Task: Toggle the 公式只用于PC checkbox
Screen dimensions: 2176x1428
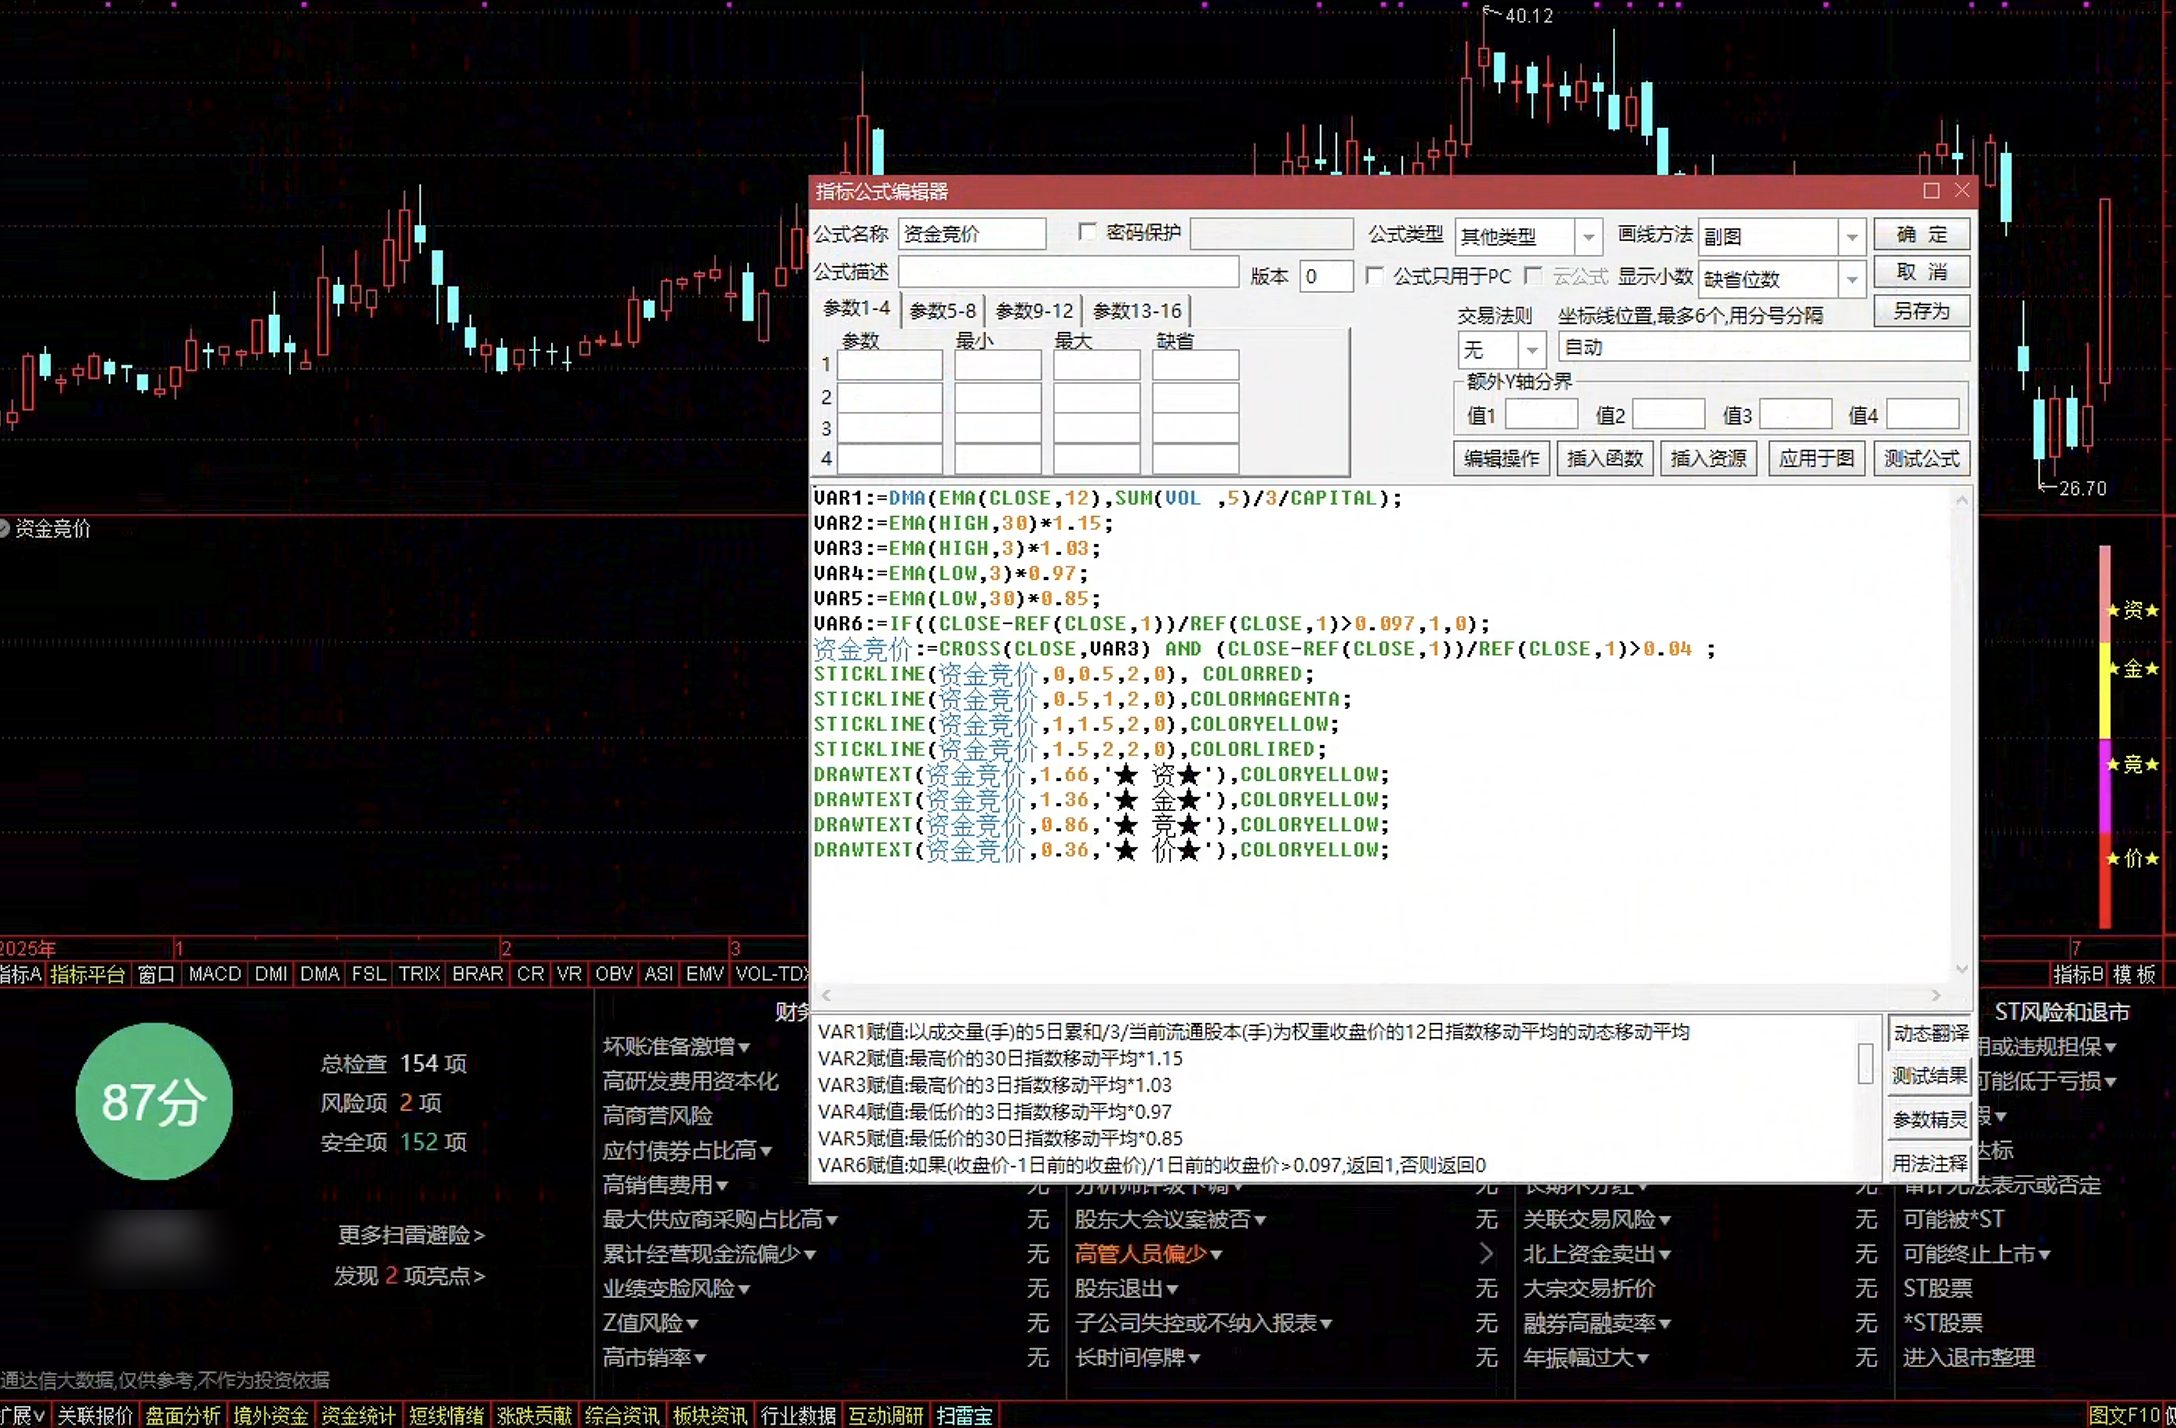Action: [x=1375, y=275]
